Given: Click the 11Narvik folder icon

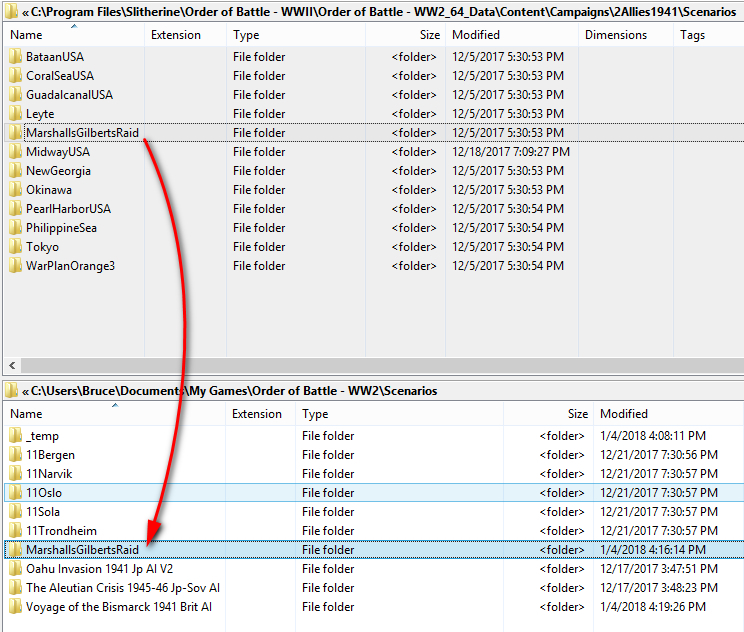Looking at the screenshot, I should pos(16,473).
